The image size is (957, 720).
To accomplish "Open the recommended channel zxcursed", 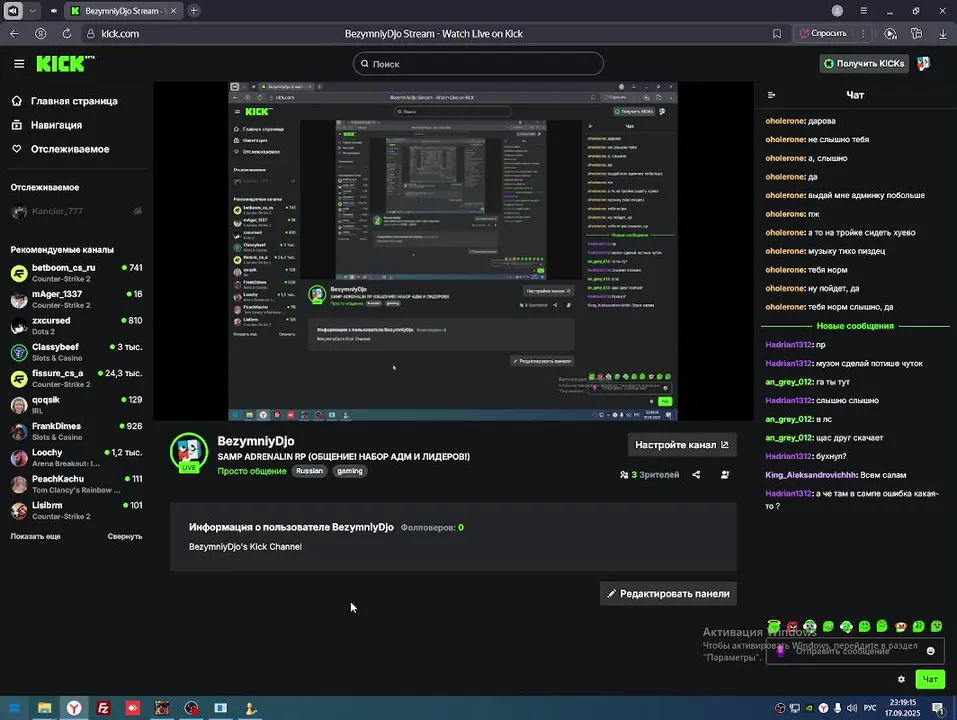I will (x=76, y=325).
